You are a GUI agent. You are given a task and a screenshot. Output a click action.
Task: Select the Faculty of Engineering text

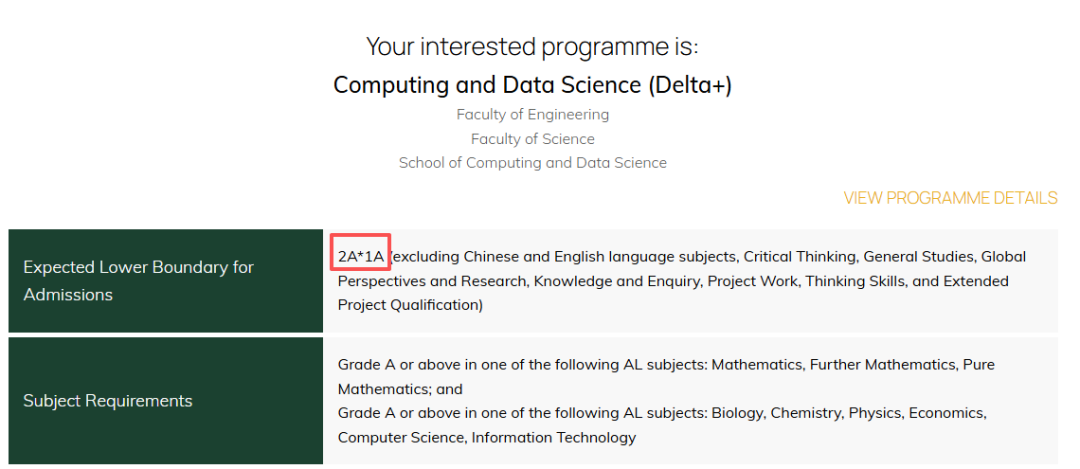532,115
